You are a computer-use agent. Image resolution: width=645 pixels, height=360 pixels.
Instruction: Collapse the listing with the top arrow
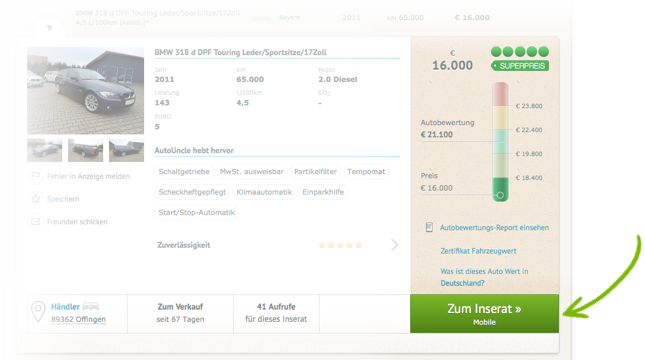pos(50,28)
